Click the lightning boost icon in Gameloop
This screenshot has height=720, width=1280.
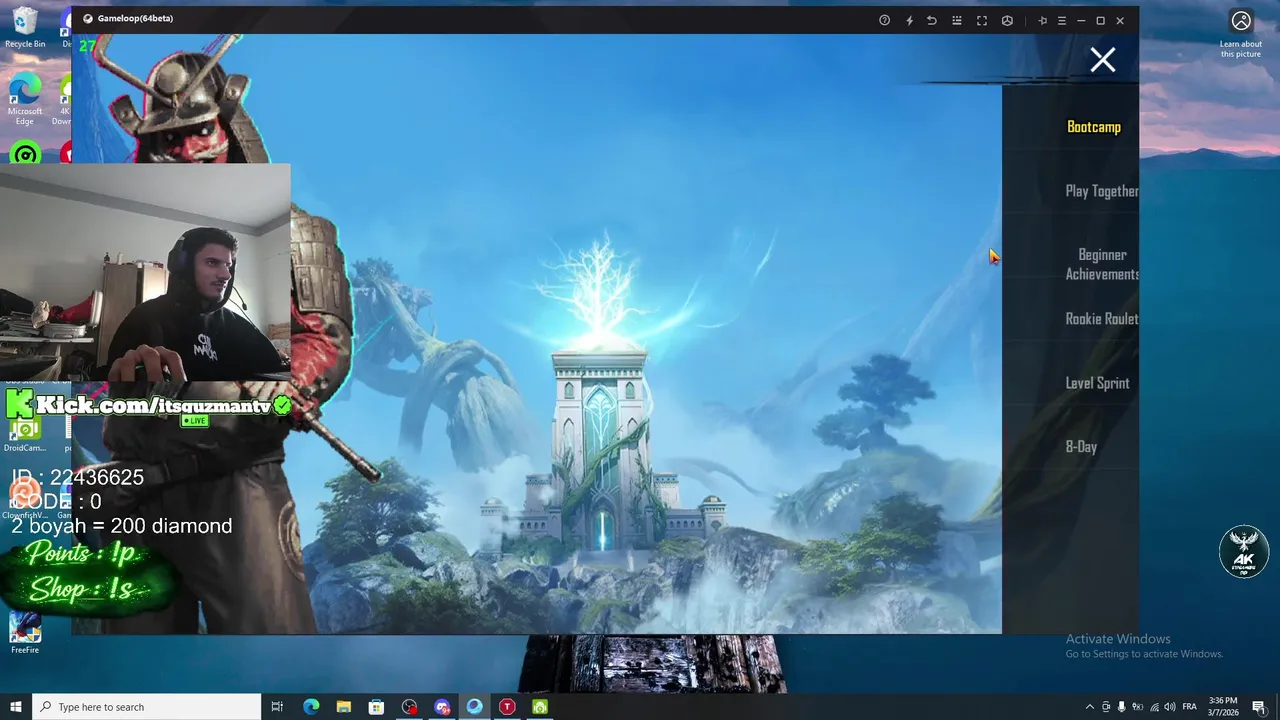pos(909,20)
